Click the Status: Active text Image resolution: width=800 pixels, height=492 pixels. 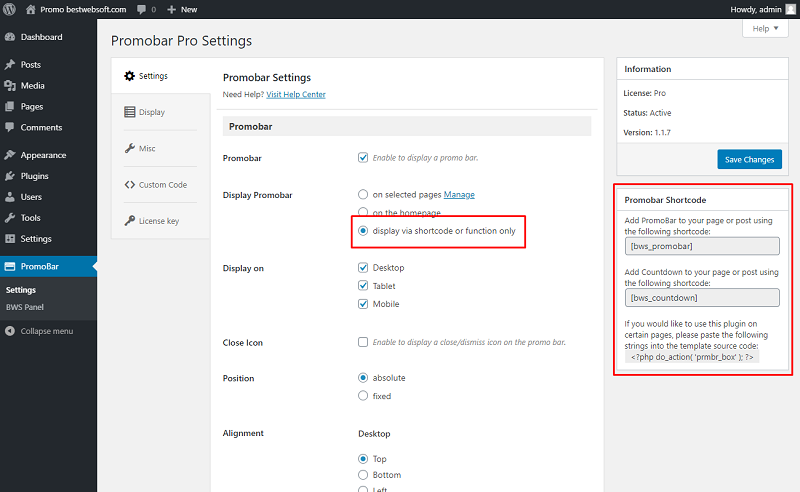pos(647,113)
